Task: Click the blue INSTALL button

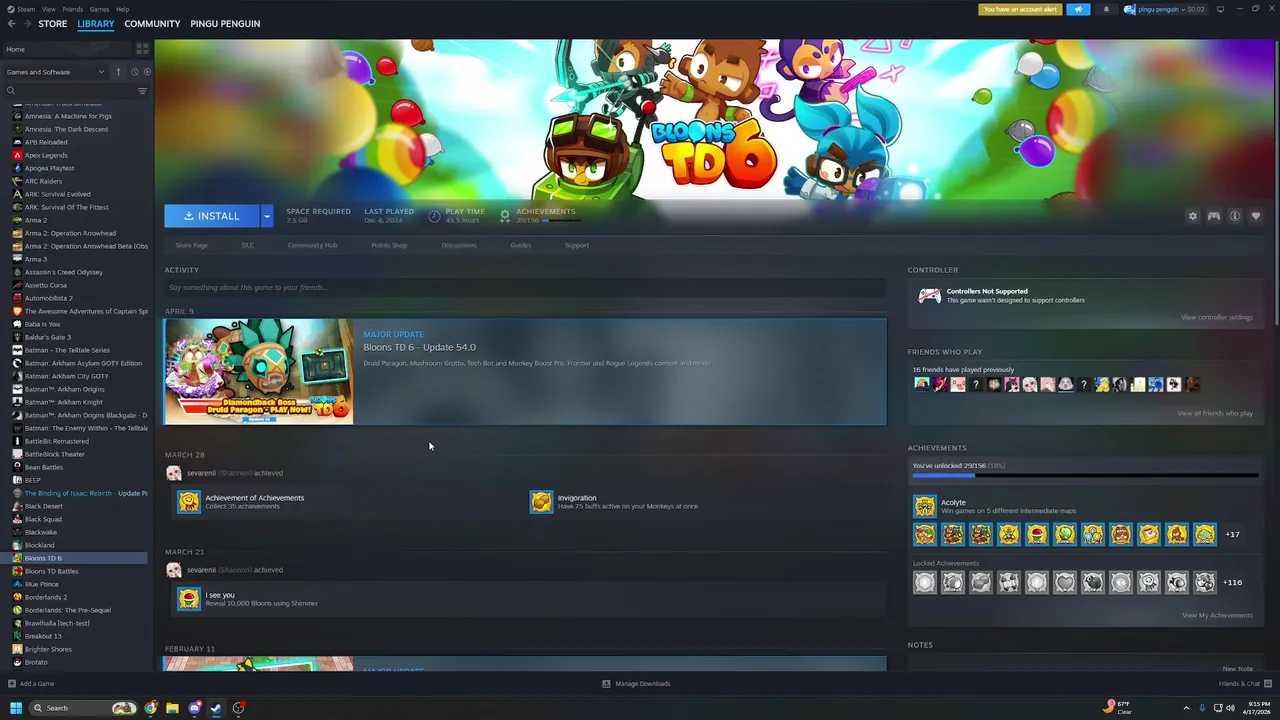Action: point(212,216)
